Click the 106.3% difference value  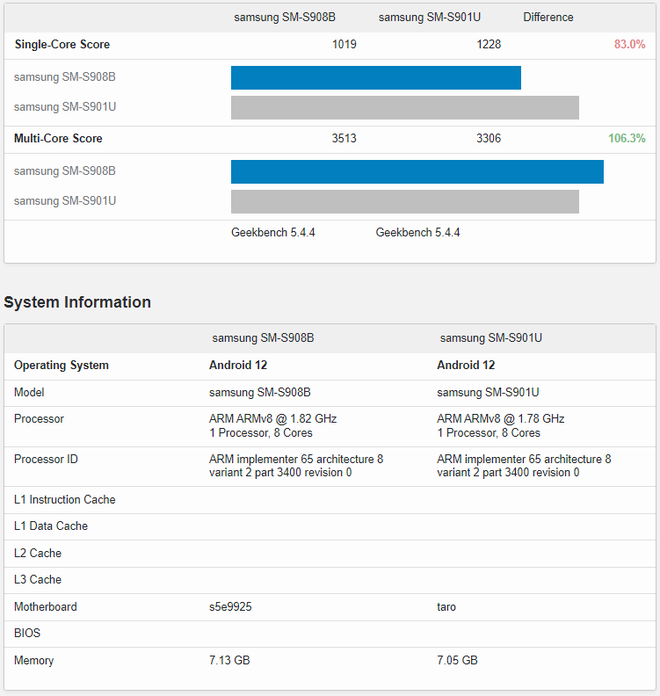click(627, 138)
